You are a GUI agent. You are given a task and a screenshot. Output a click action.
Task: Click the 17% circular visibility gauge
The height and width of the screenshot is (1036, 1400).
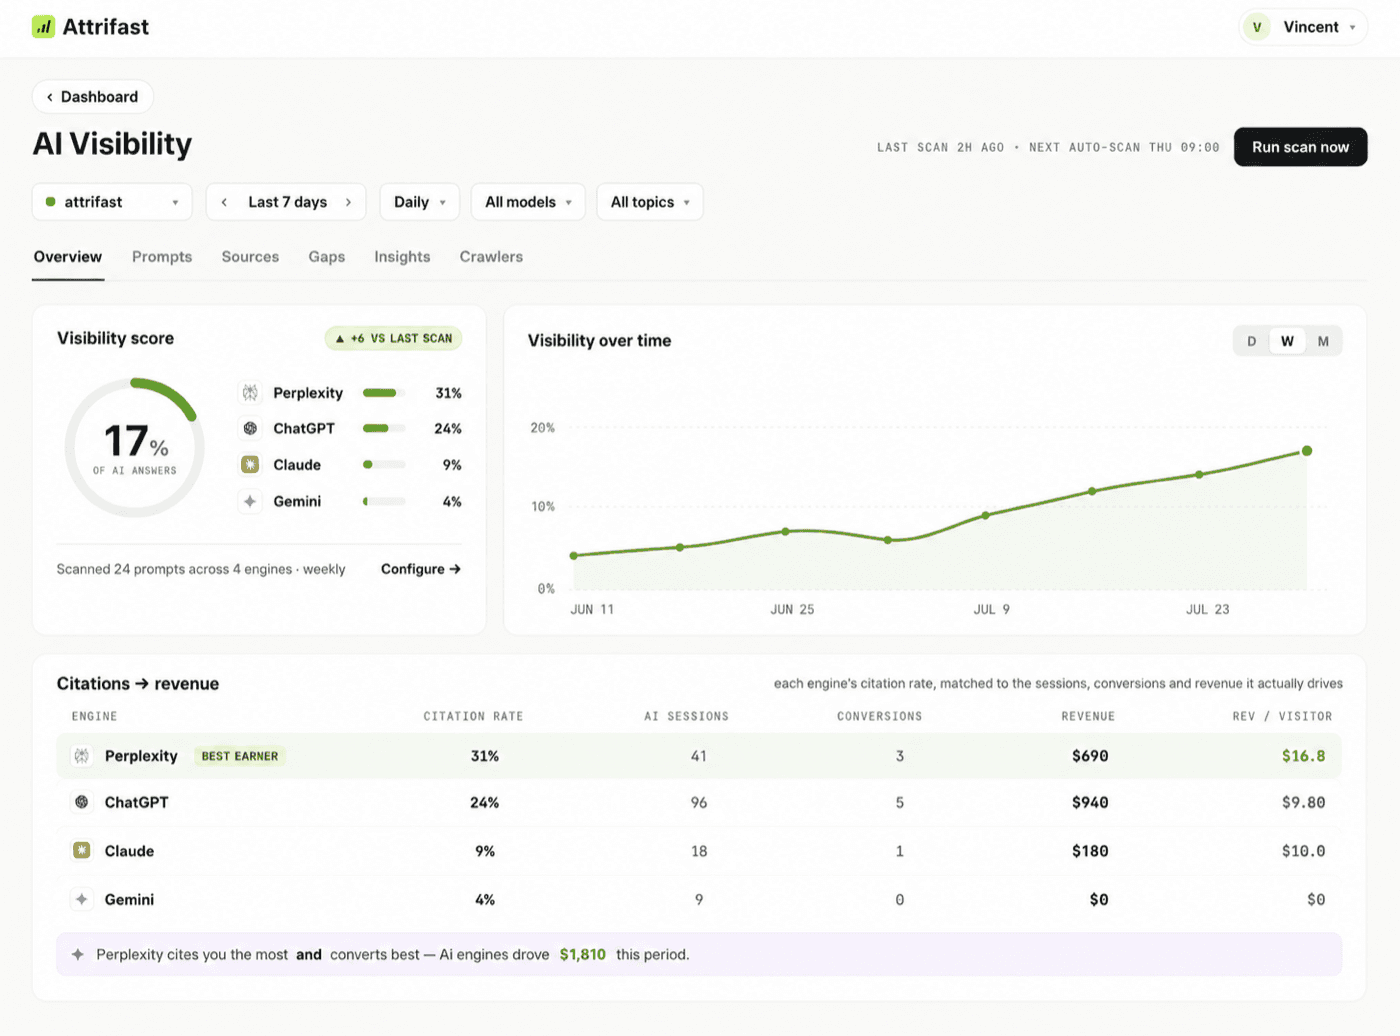tap(134, 447)
